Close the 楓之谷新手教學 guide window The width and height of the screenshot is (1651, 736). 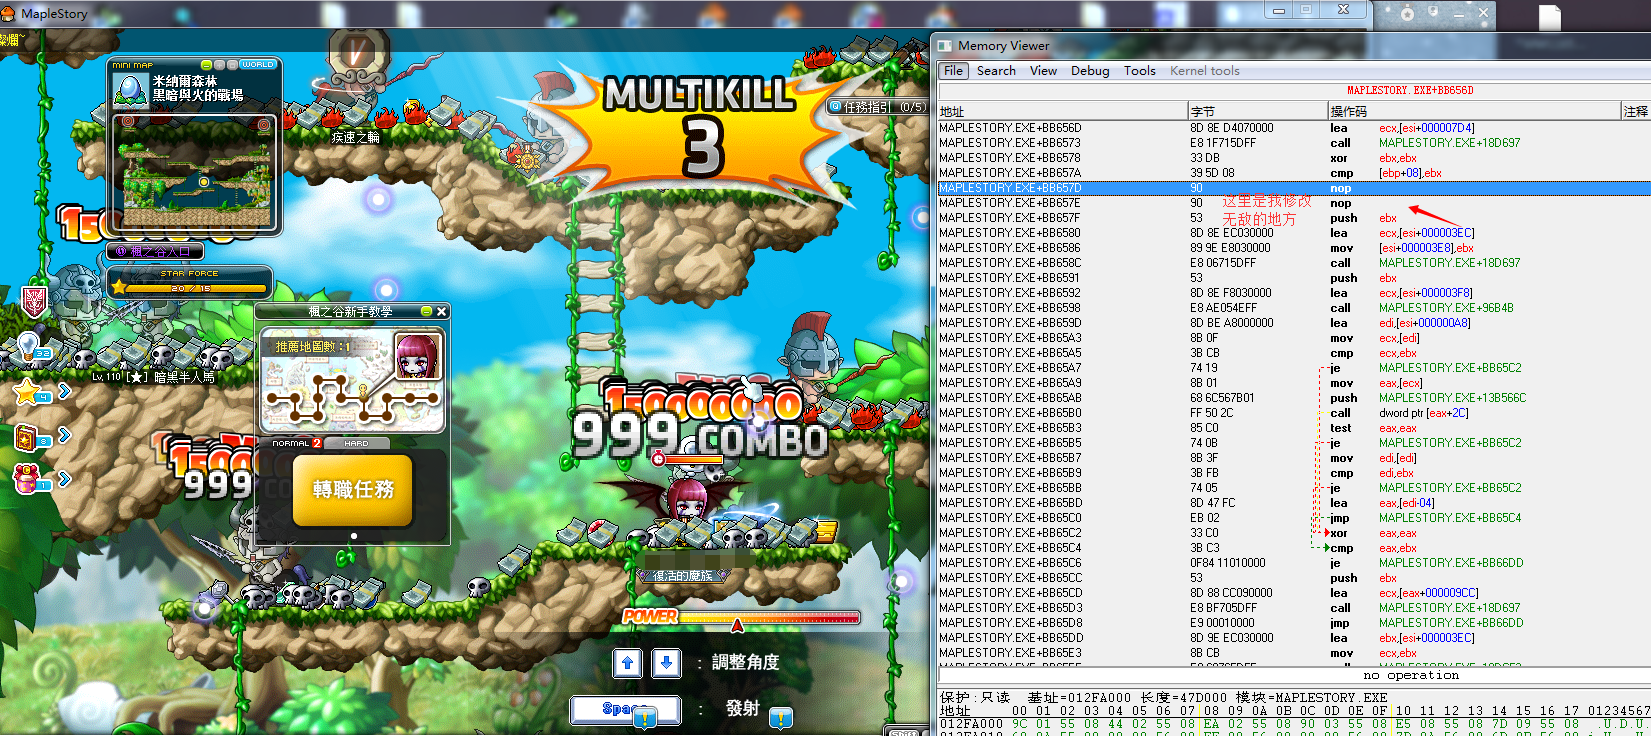441,312
